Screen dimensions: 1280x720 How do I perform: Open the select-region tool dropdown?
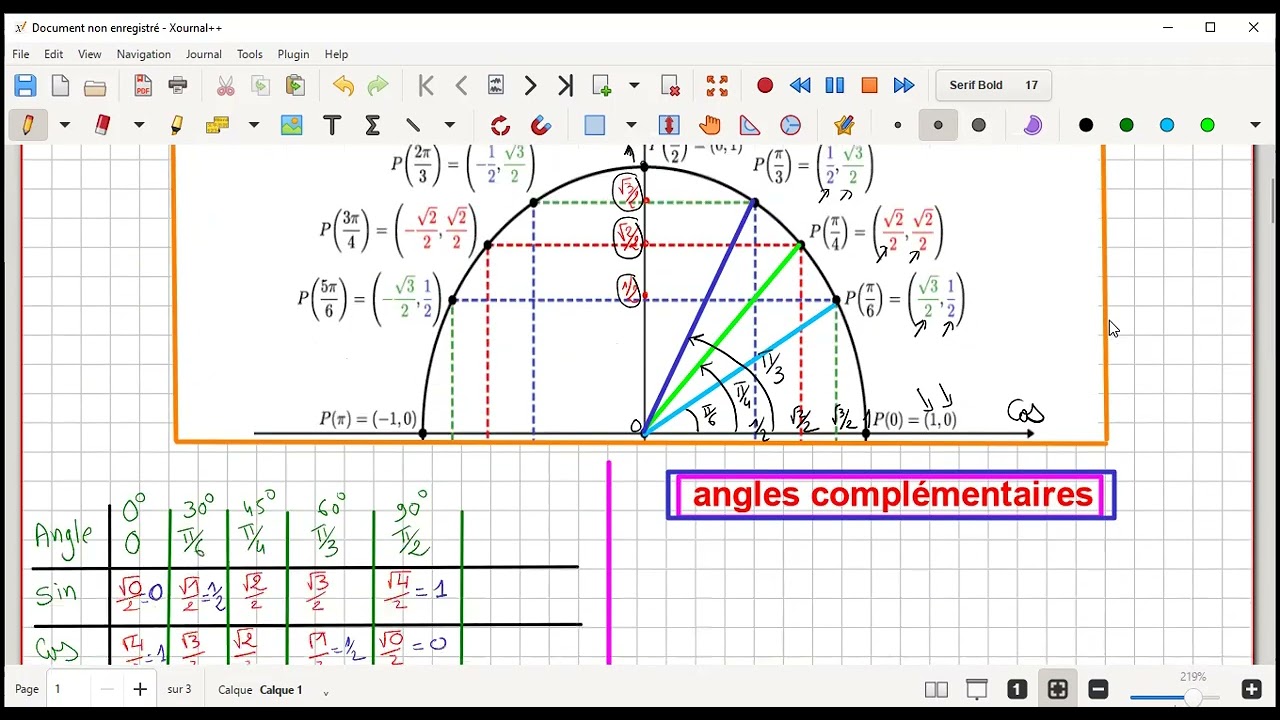[253, 125]
